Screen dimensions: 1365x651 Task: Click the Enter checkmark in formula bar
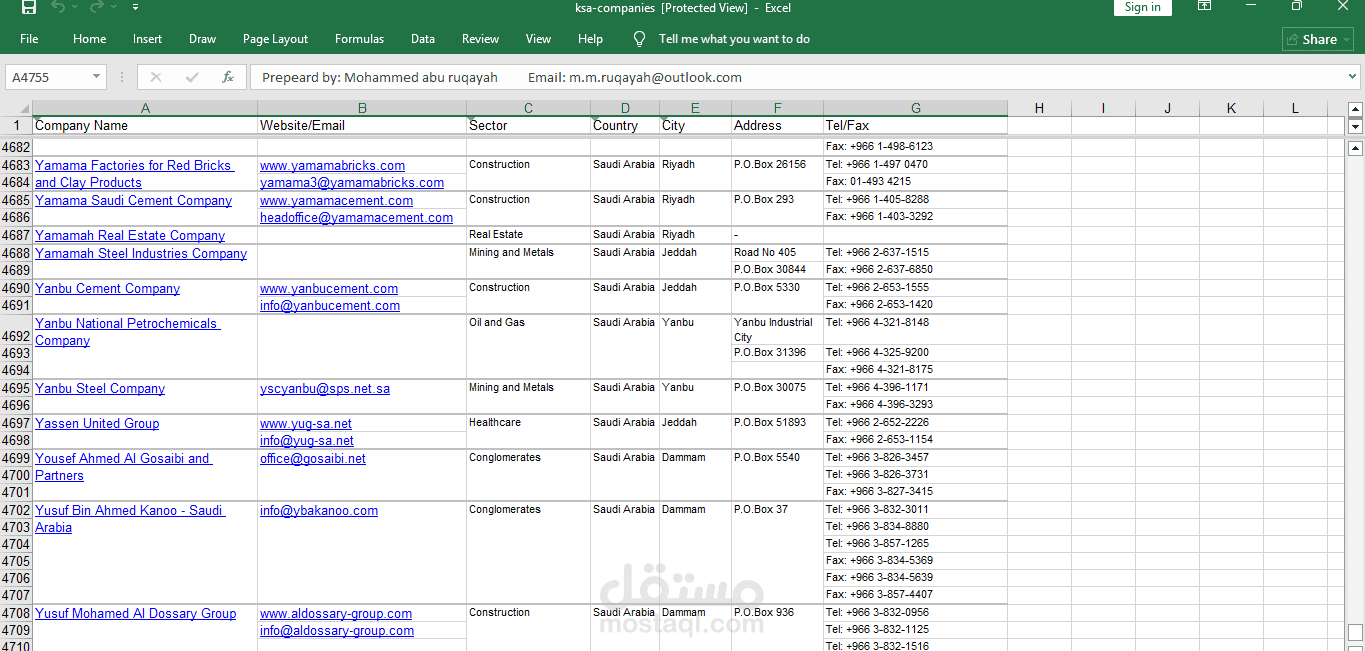192,77
